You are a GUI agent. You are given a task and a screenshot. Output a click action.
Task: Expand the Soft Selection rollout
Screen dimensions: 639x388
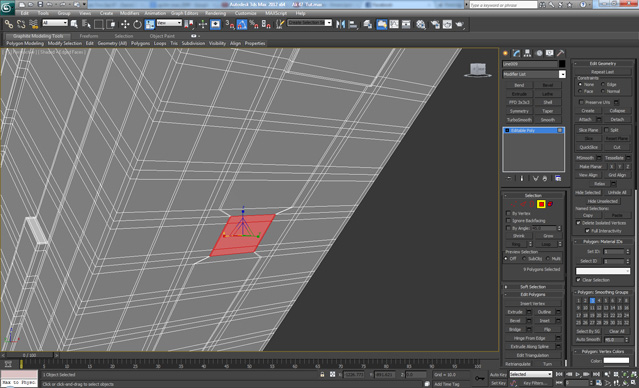coord(533,287)
